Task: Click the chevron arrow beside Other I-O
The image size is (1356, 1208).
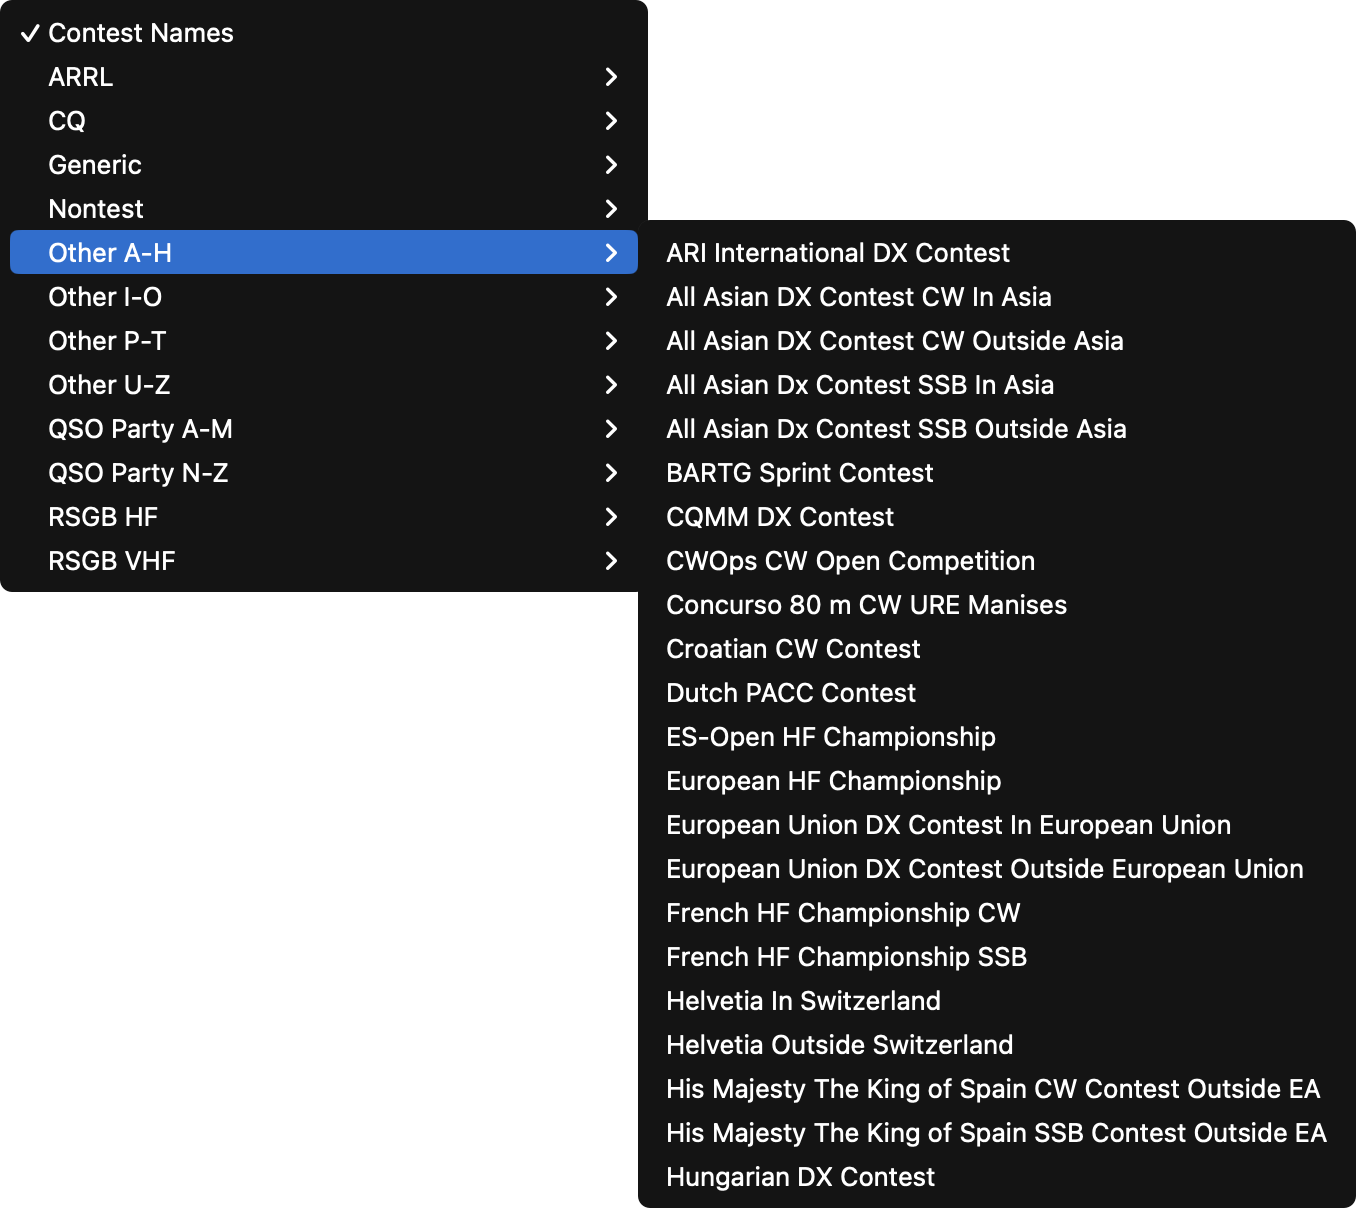Action: coord(612,297)
